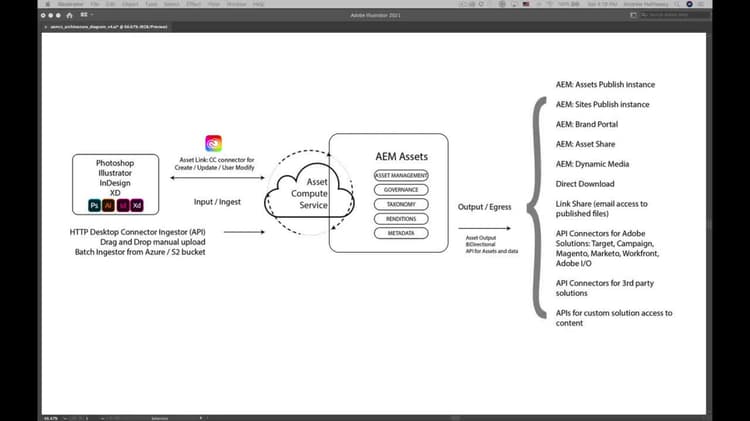Open the Type menu
The width and height of the screenshot is (750, 421).
(151, 4)
